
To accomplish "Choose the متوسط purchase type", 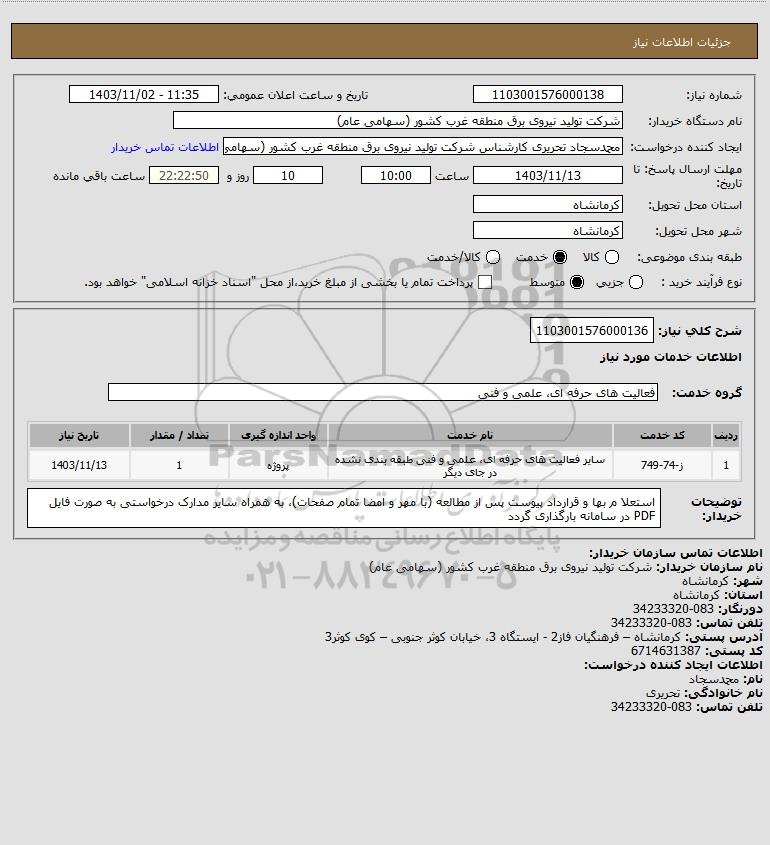I will pos(577,282).
